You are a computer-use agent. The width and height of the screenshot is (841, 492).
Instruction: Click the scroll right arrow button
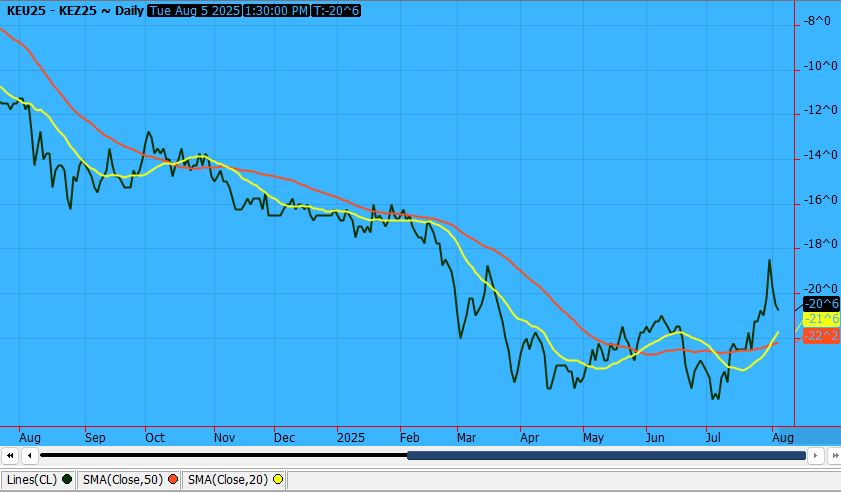point(815,455)
